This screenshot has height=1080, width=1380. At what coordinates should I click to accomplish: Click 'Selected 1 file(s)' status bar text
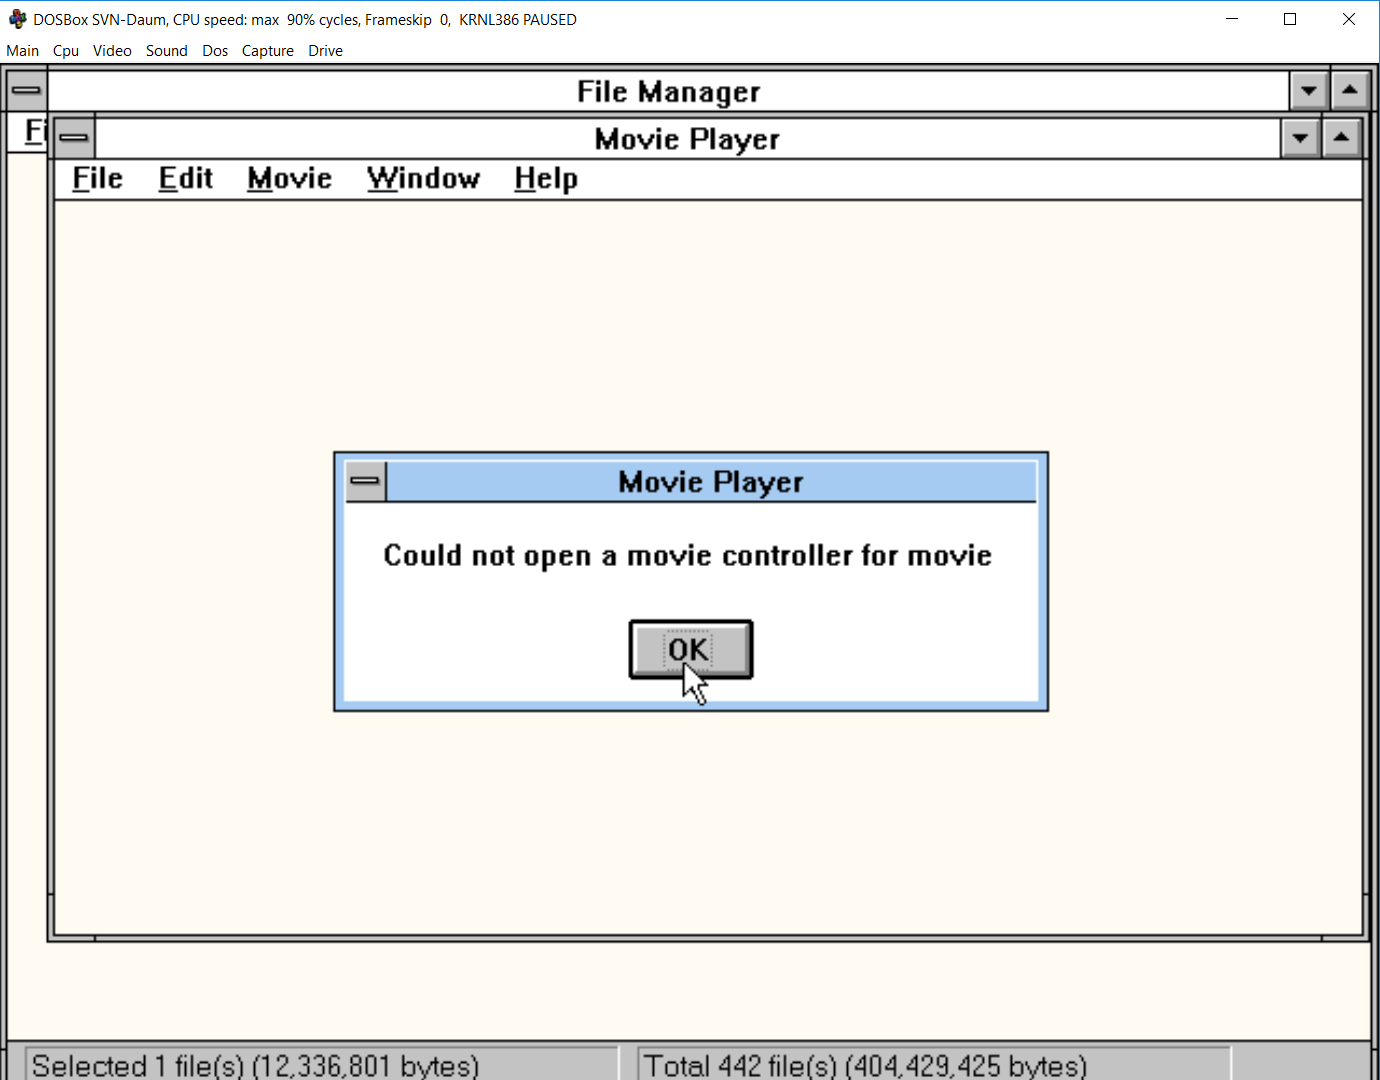(256, 1065)
